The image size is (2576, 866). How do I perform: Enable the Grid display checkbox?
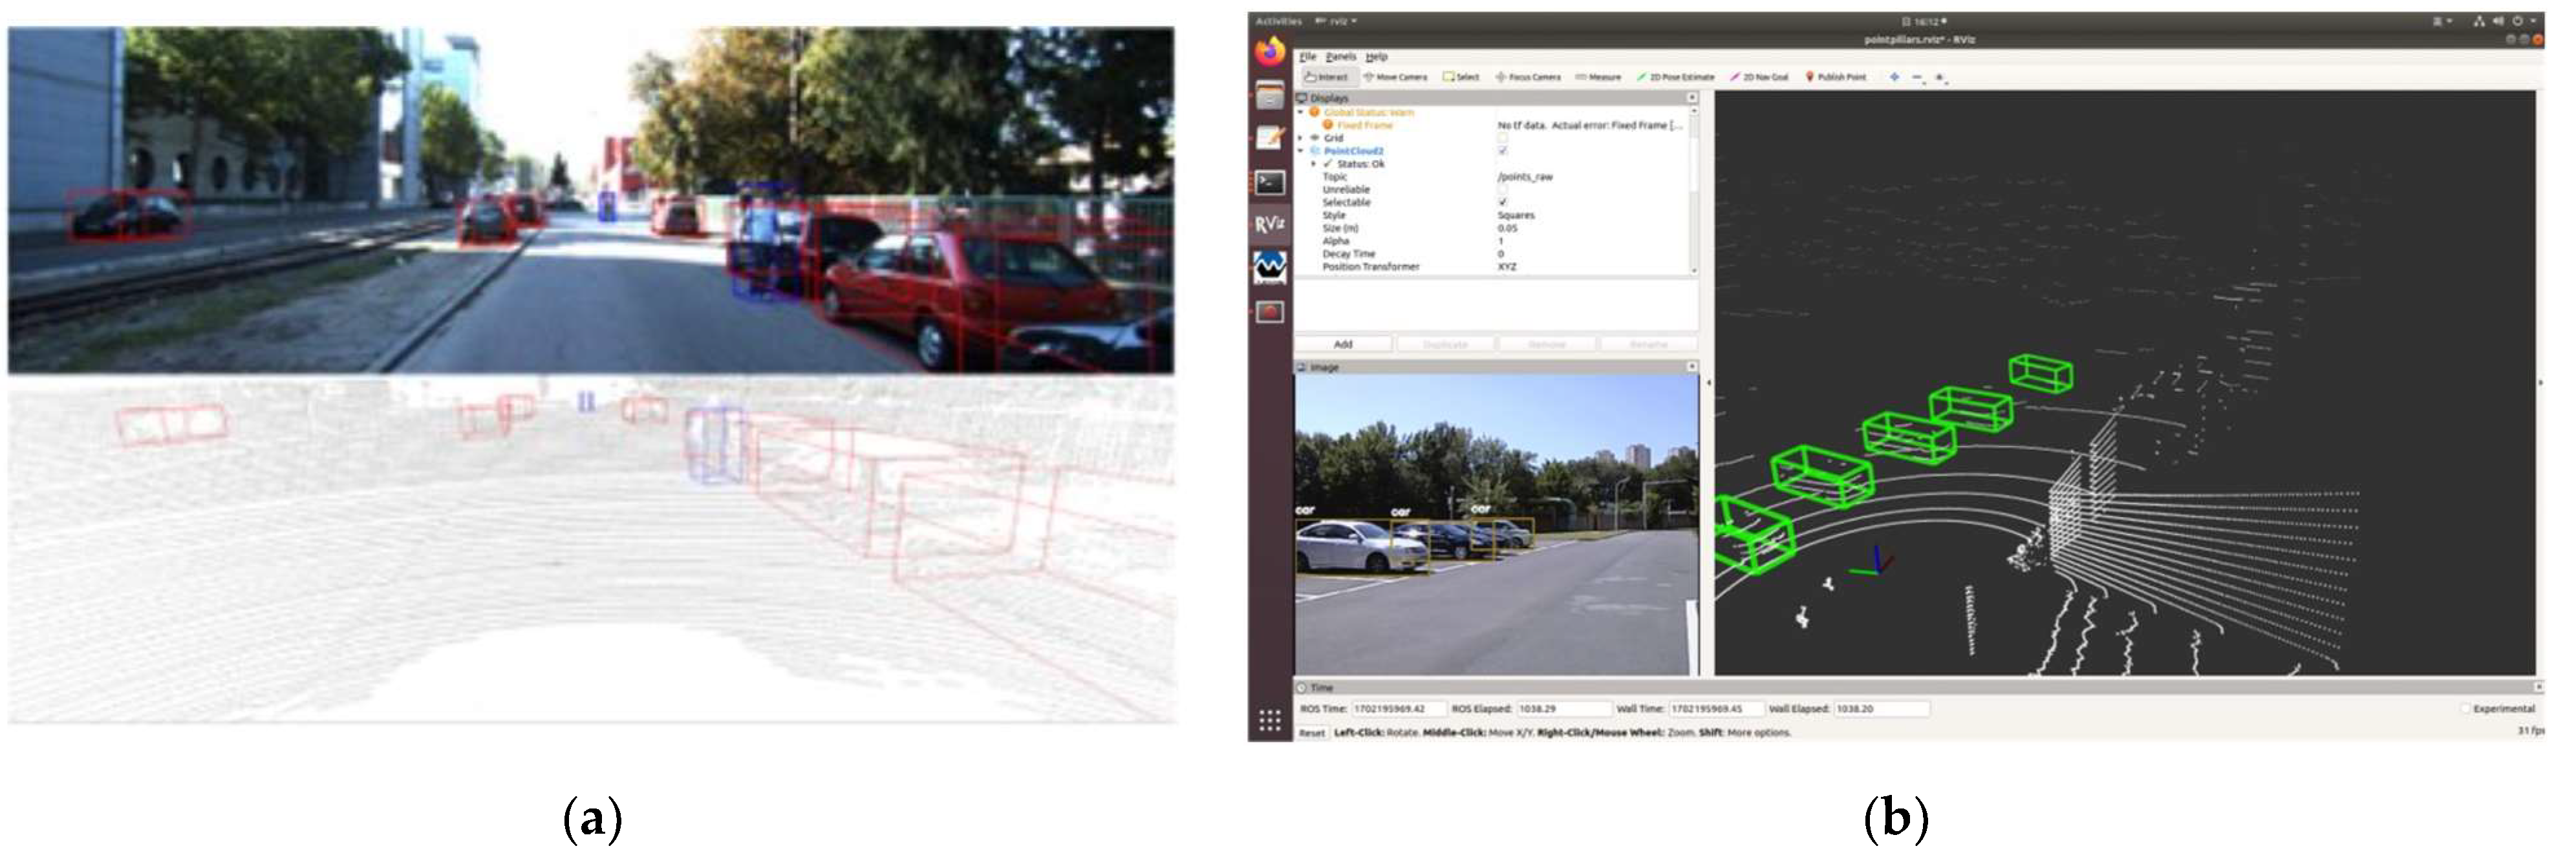click(x=1502, y=138)
